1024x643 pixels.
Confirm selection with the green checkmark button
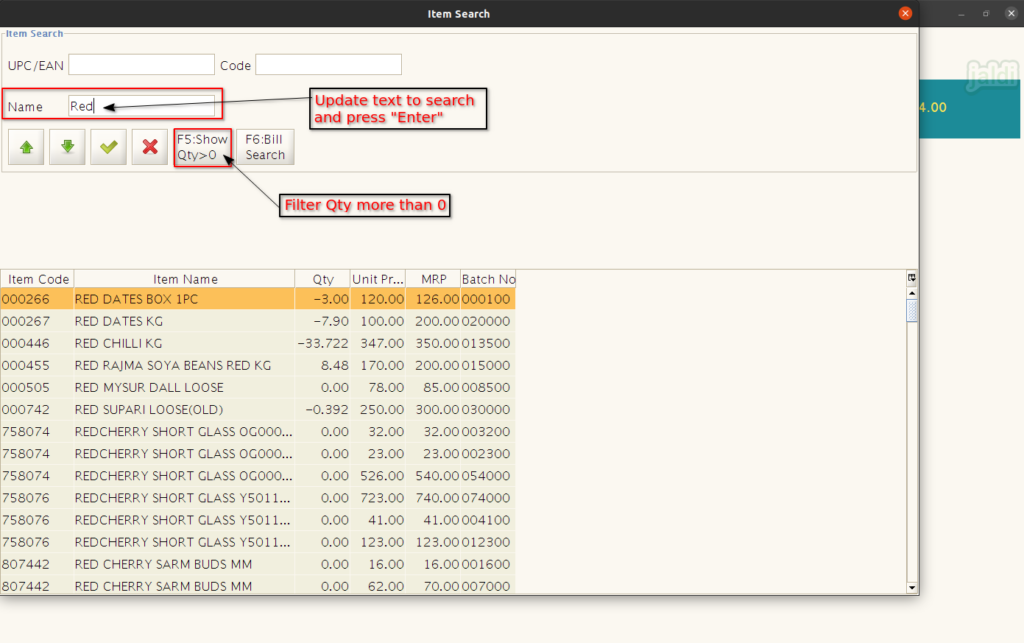point(108,147)
